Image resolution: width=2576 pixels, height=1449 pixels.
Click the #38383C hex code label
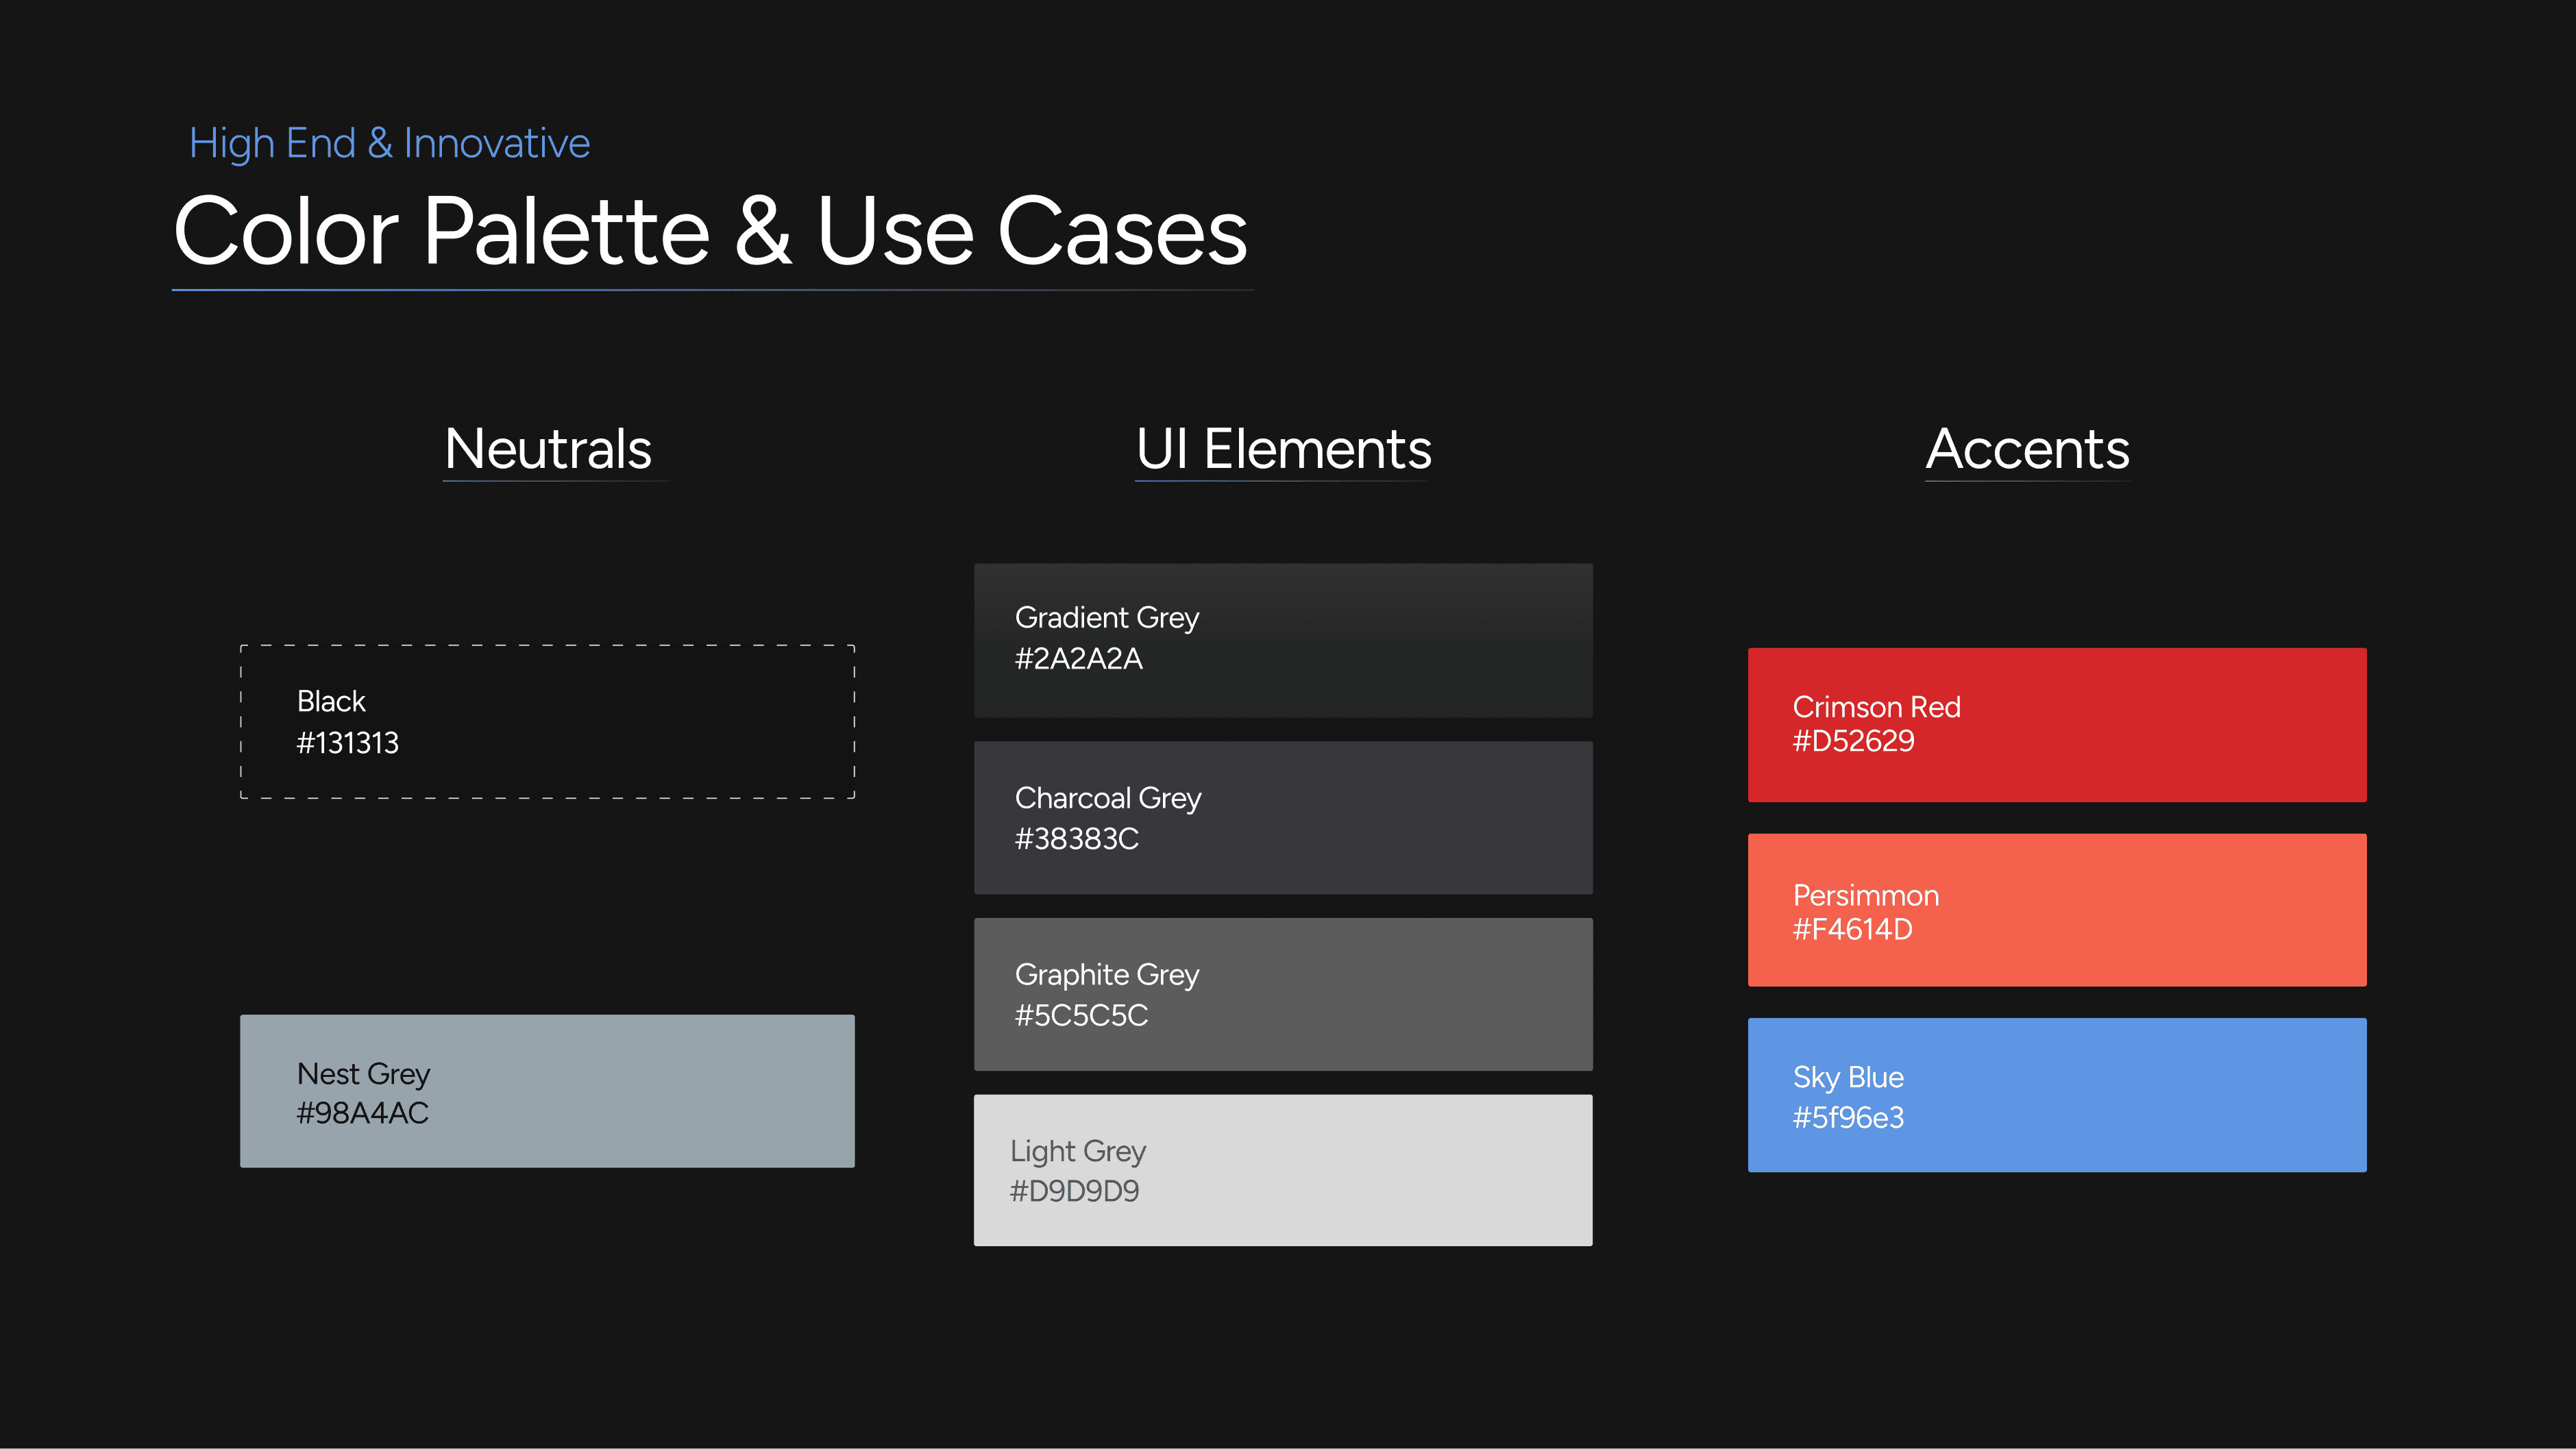(1077, 839)
